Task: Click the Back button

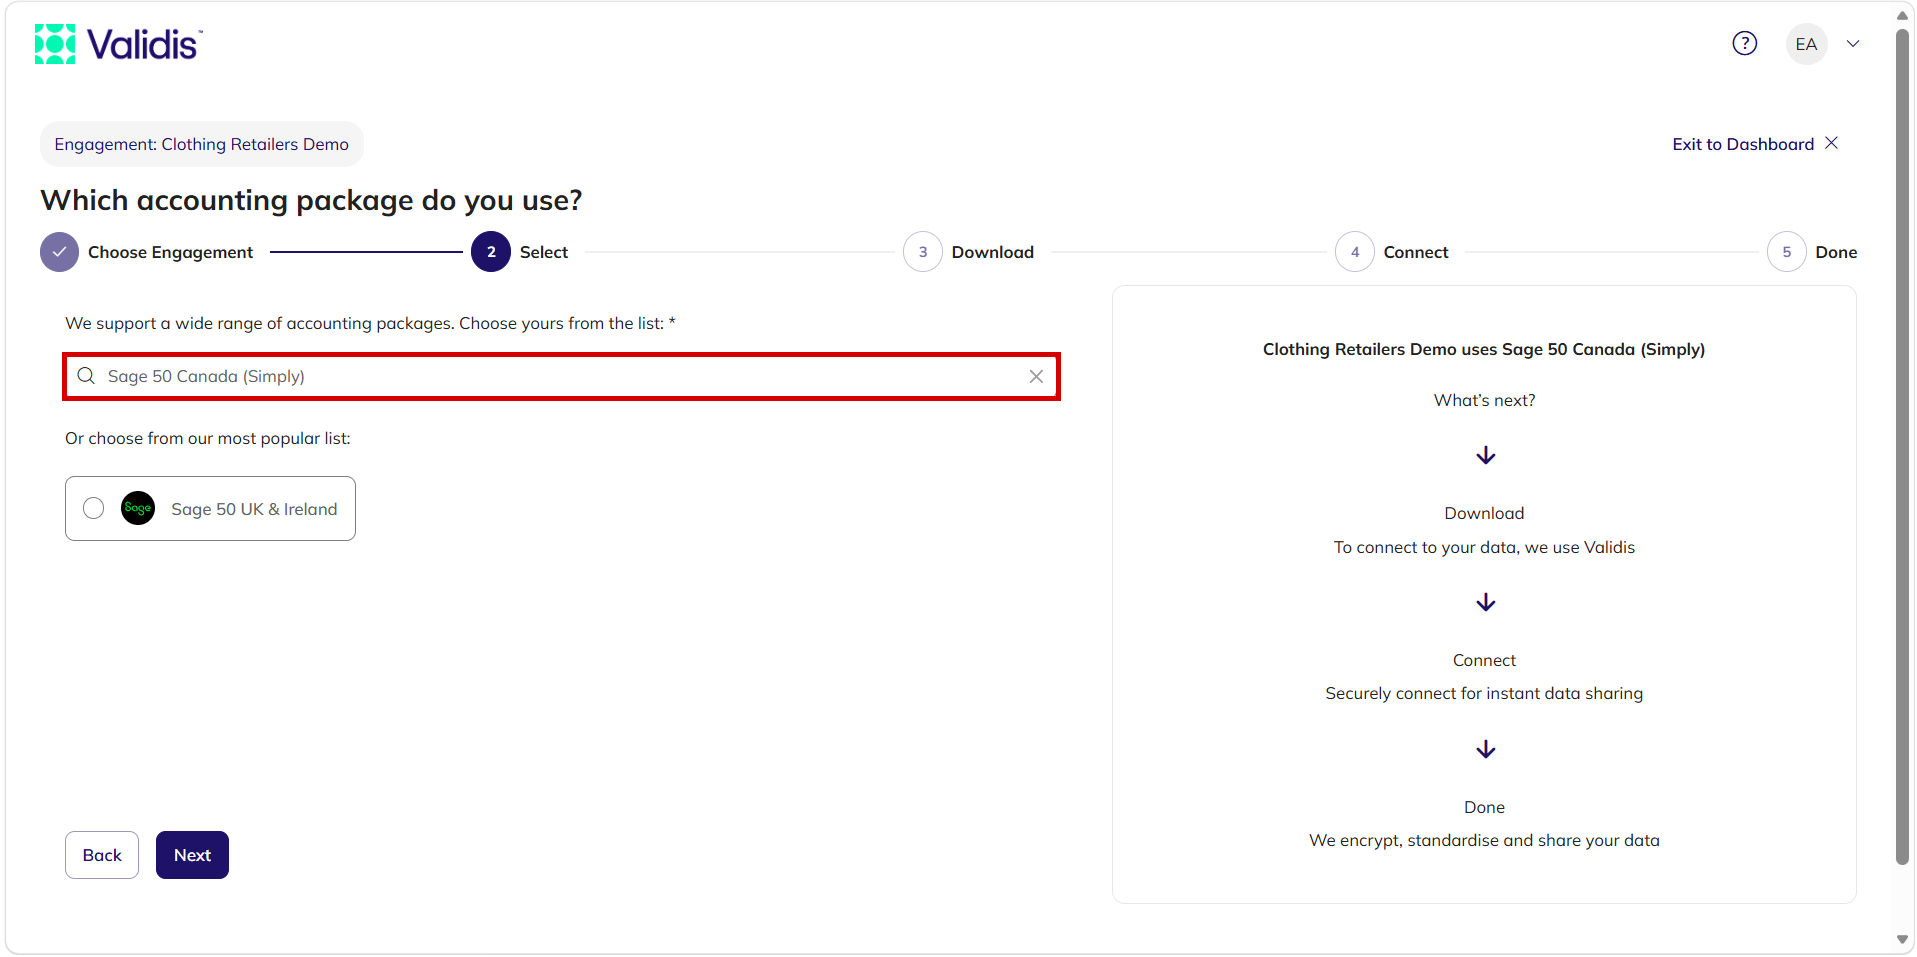Action: [102, 855]
